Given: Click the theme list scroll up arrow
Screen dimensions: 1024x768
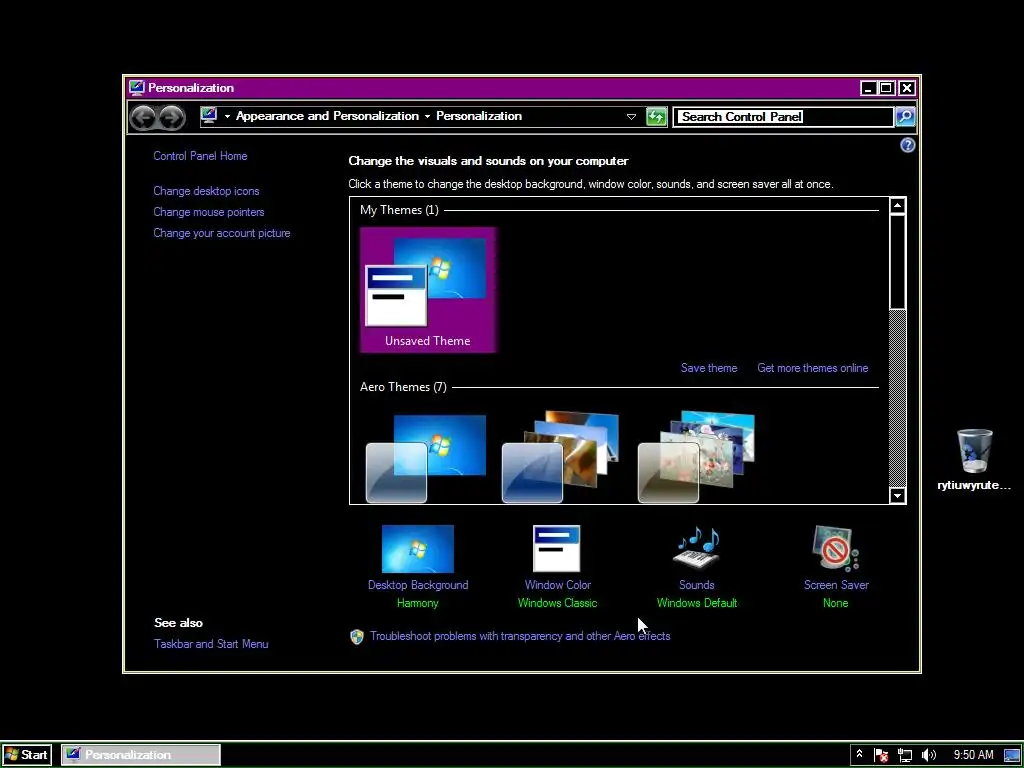Looking at the screenshot, I should point(897,206).
